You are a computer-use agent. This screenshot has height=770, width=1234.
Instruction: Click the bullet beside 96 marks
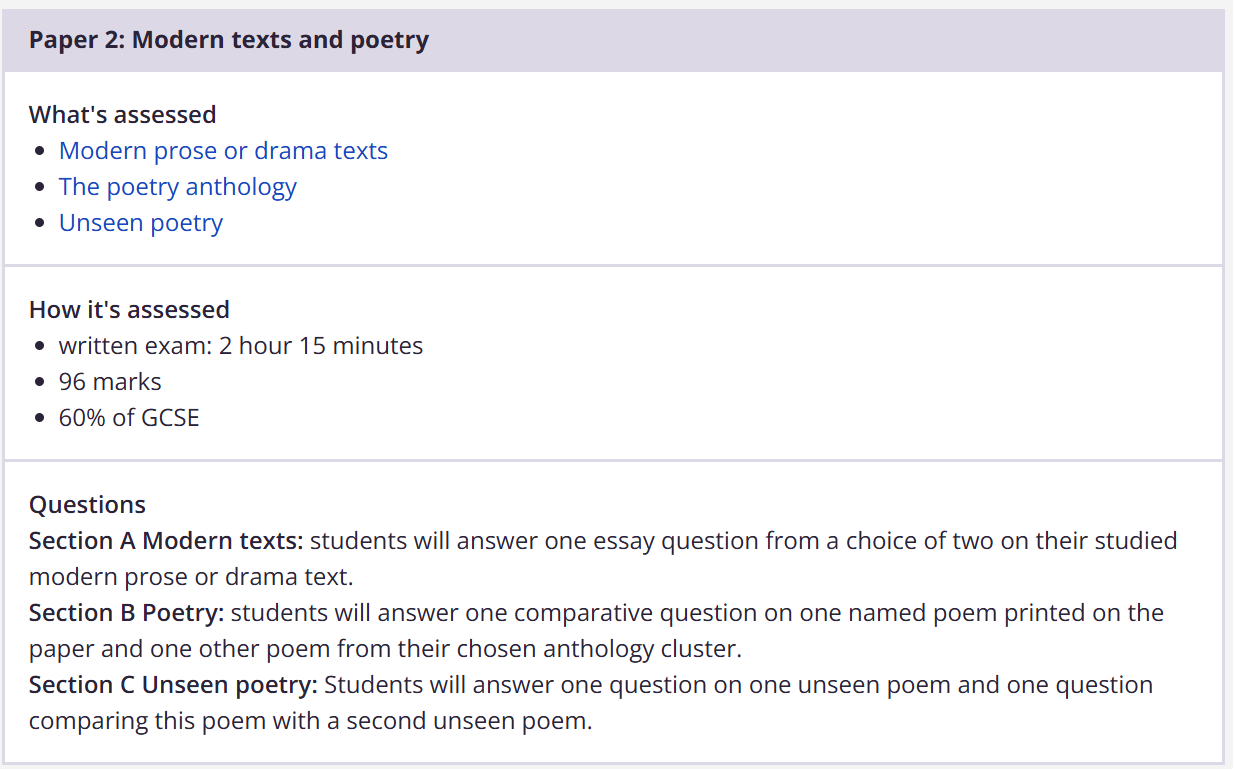39,383
